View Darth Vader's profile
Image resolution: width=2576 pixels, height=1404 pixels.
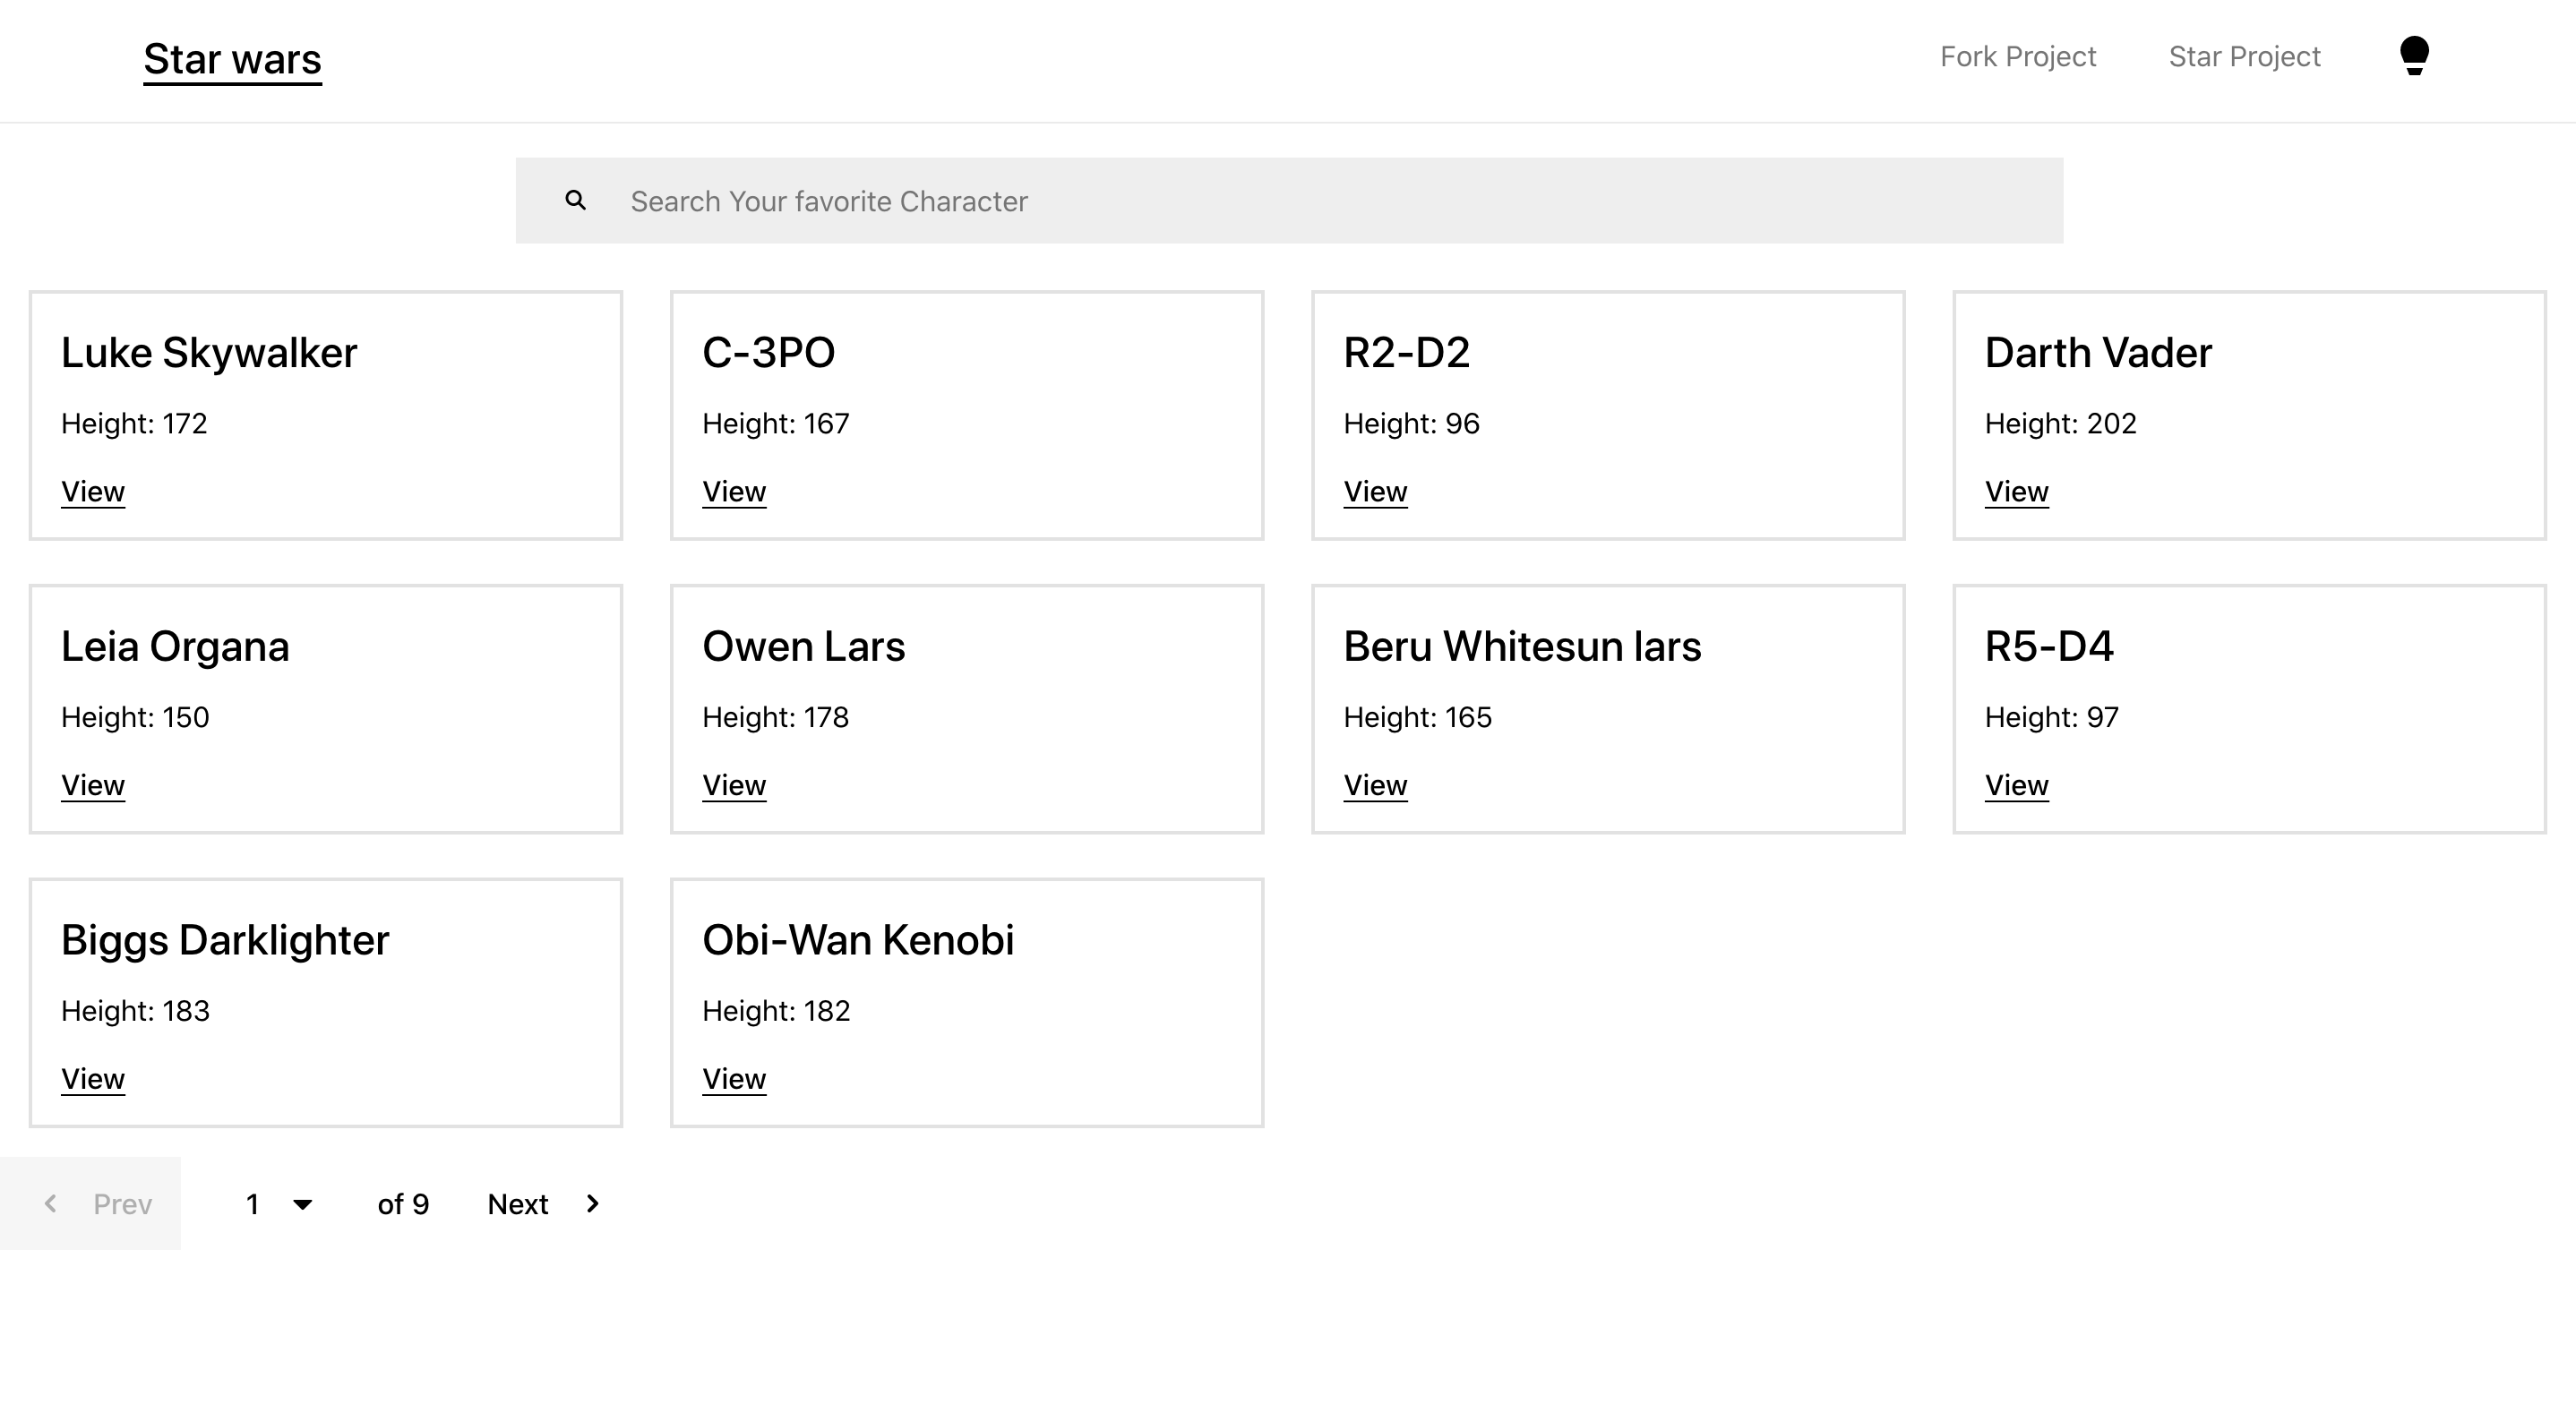2016,492
